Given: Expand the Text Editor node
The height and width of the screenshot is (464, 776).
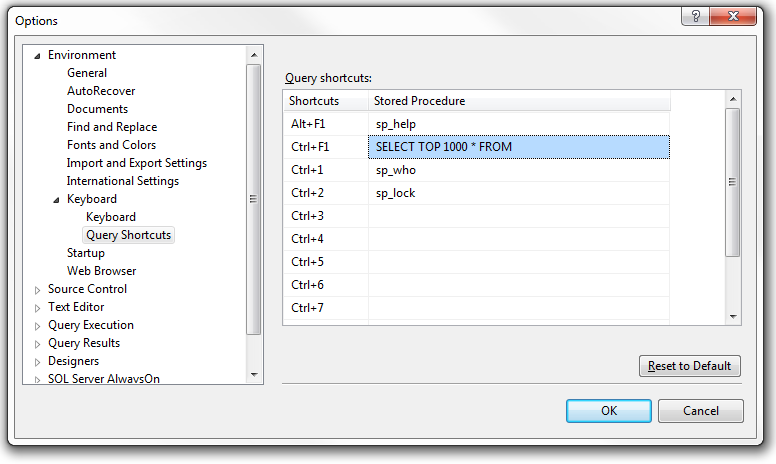Looking at the screenshot, I should pyautogui.click(x=37, y=308).
